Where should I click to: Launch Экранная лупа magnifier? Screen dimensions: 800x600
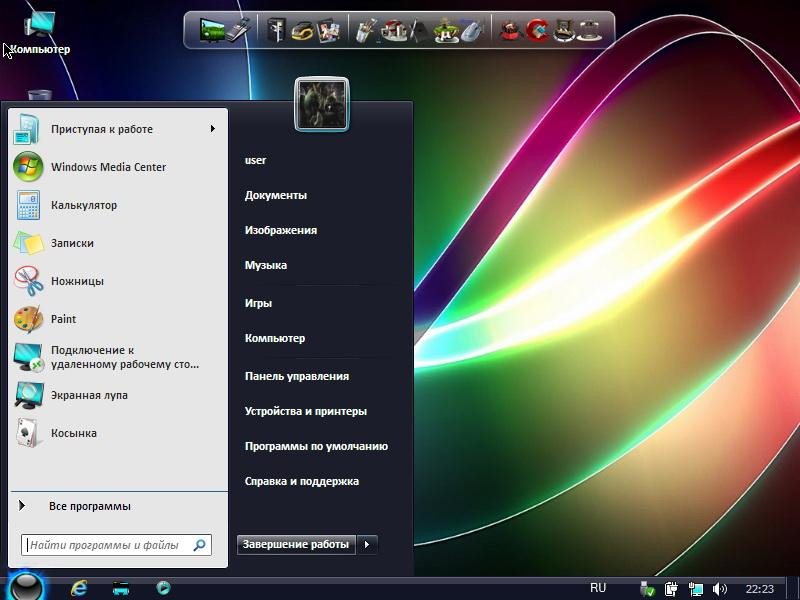pos(89,395)
